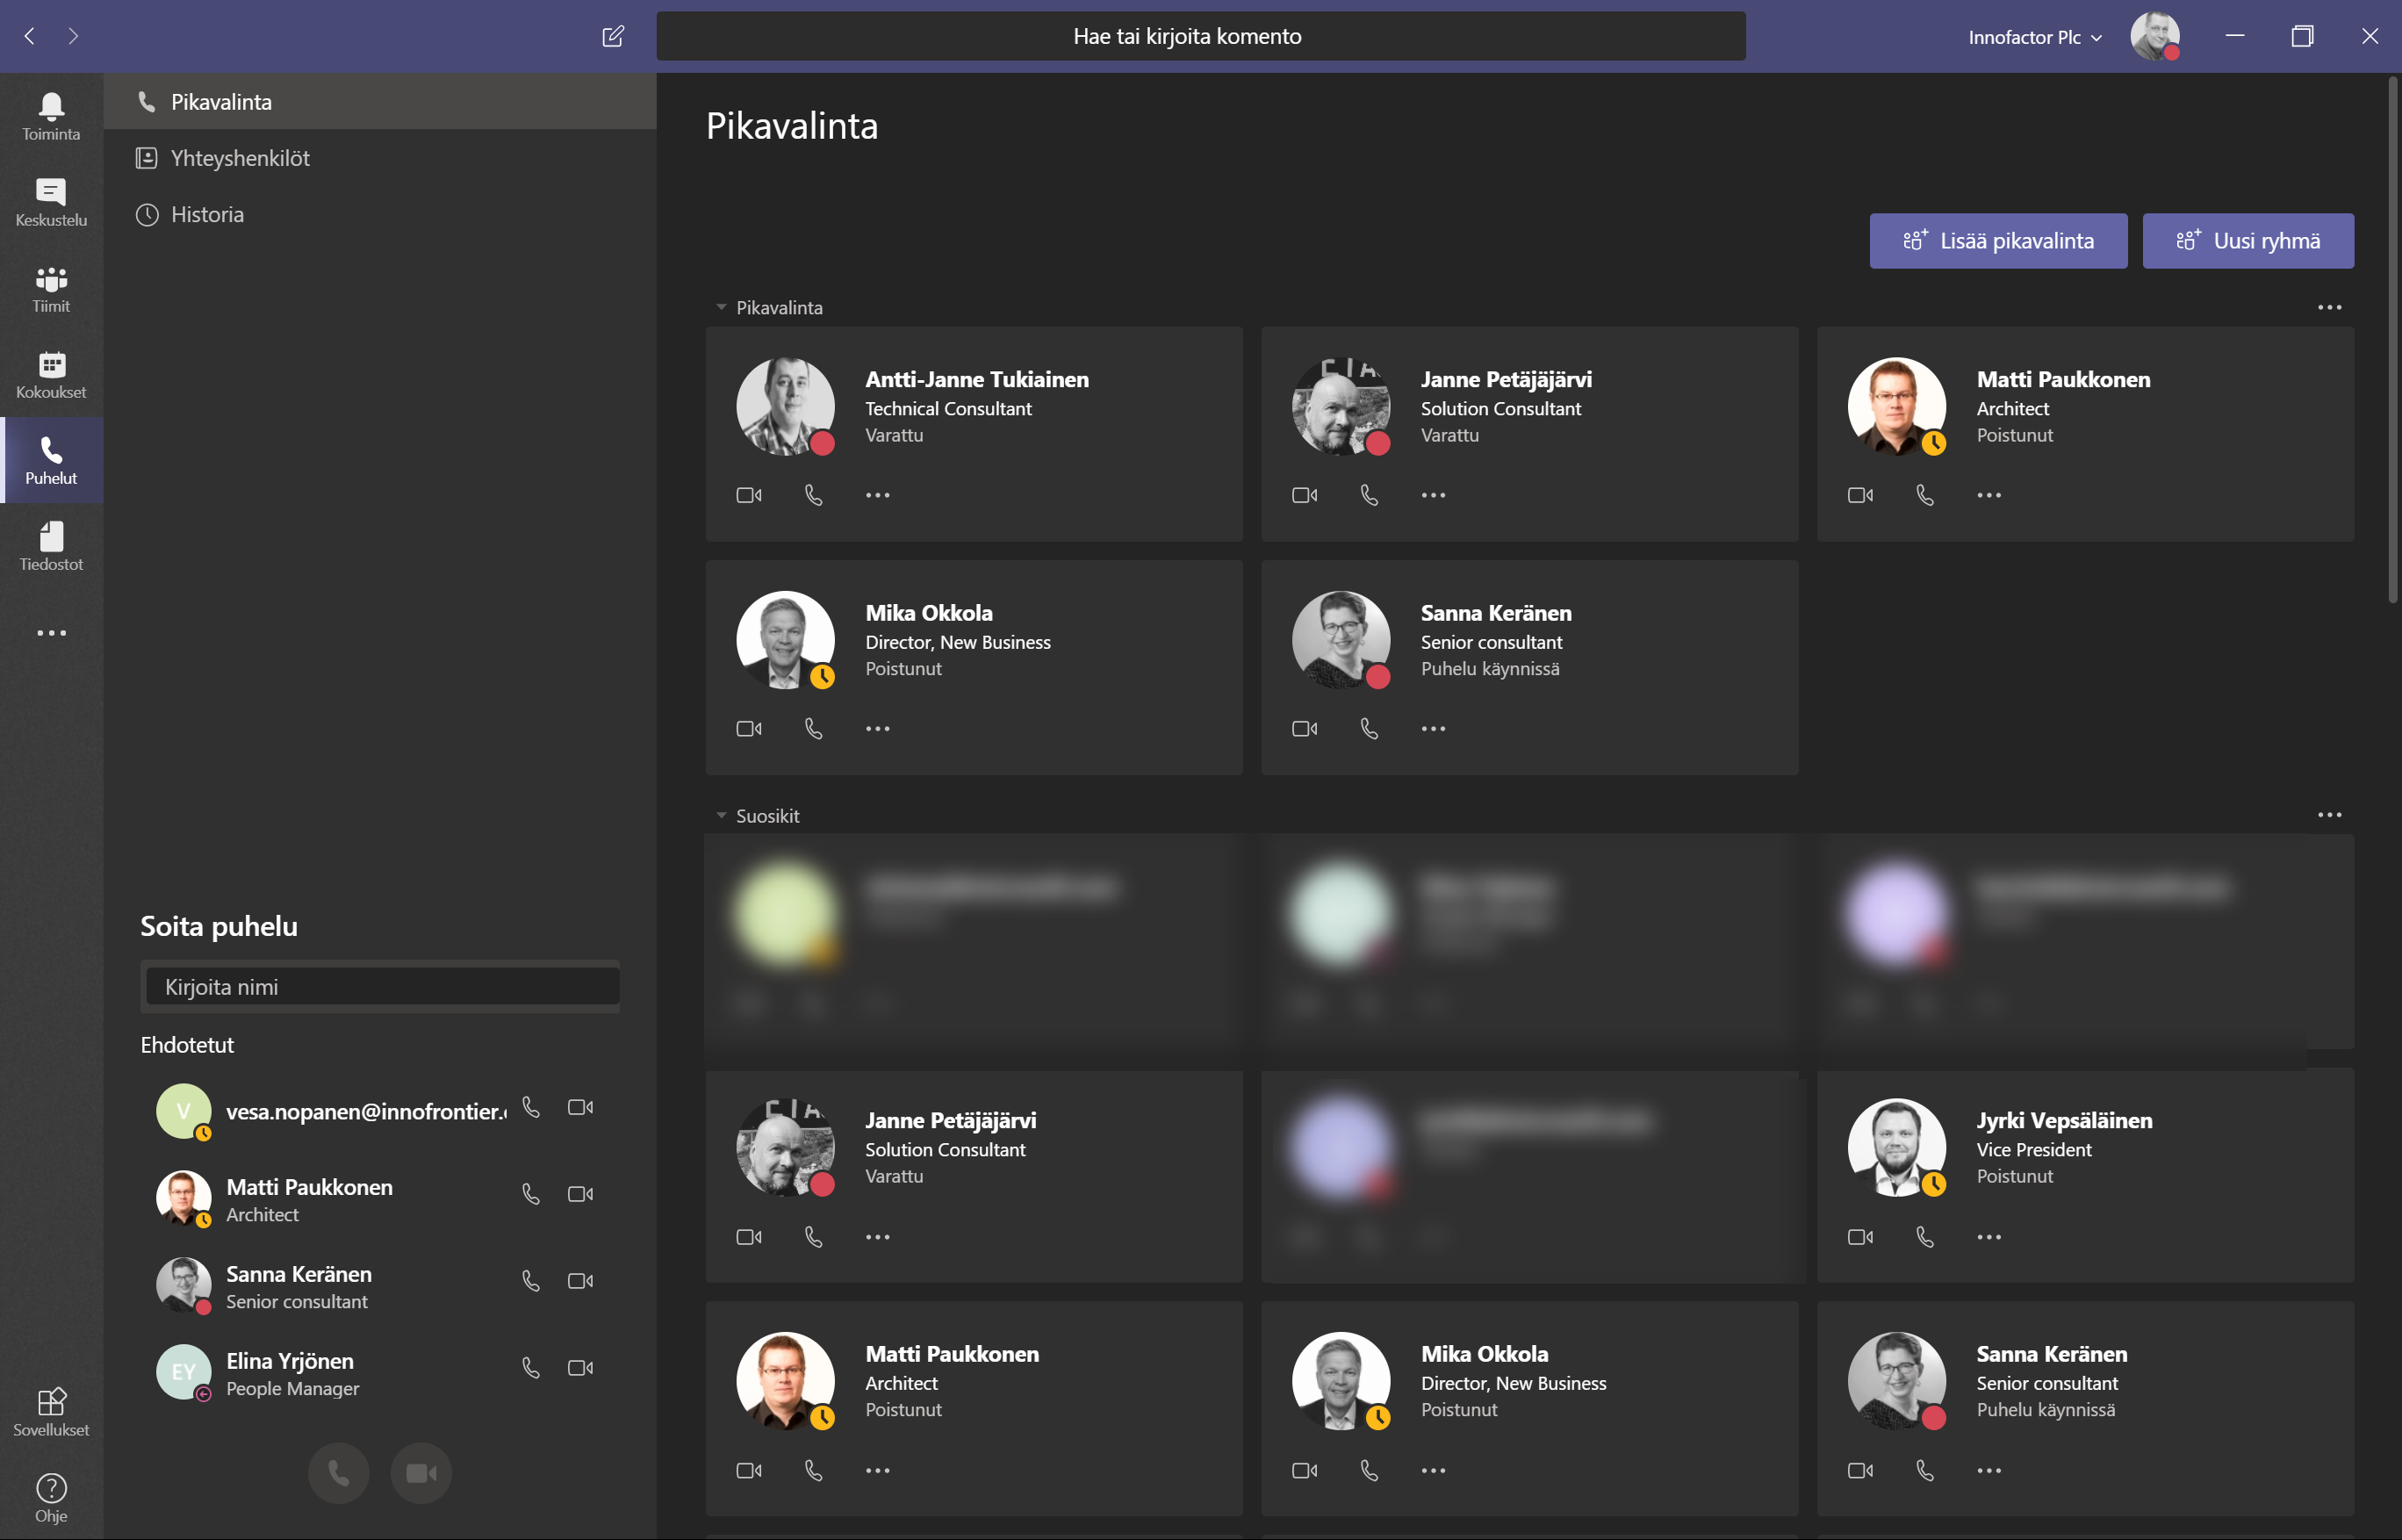
Task: Click the Uusi ryhmä button
Action: coord(2247,241)
